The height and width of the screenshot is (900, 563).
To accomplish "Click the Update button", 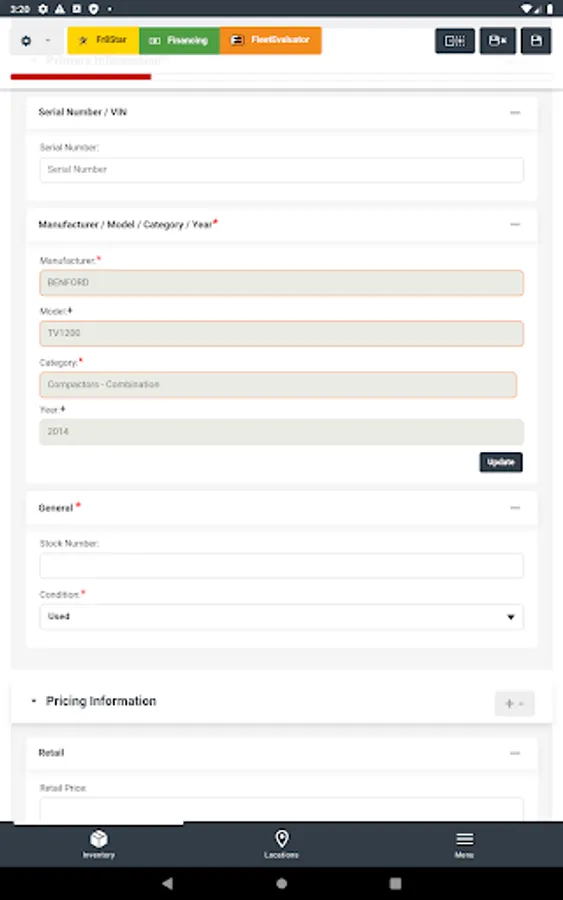I will tap(501, 462).
